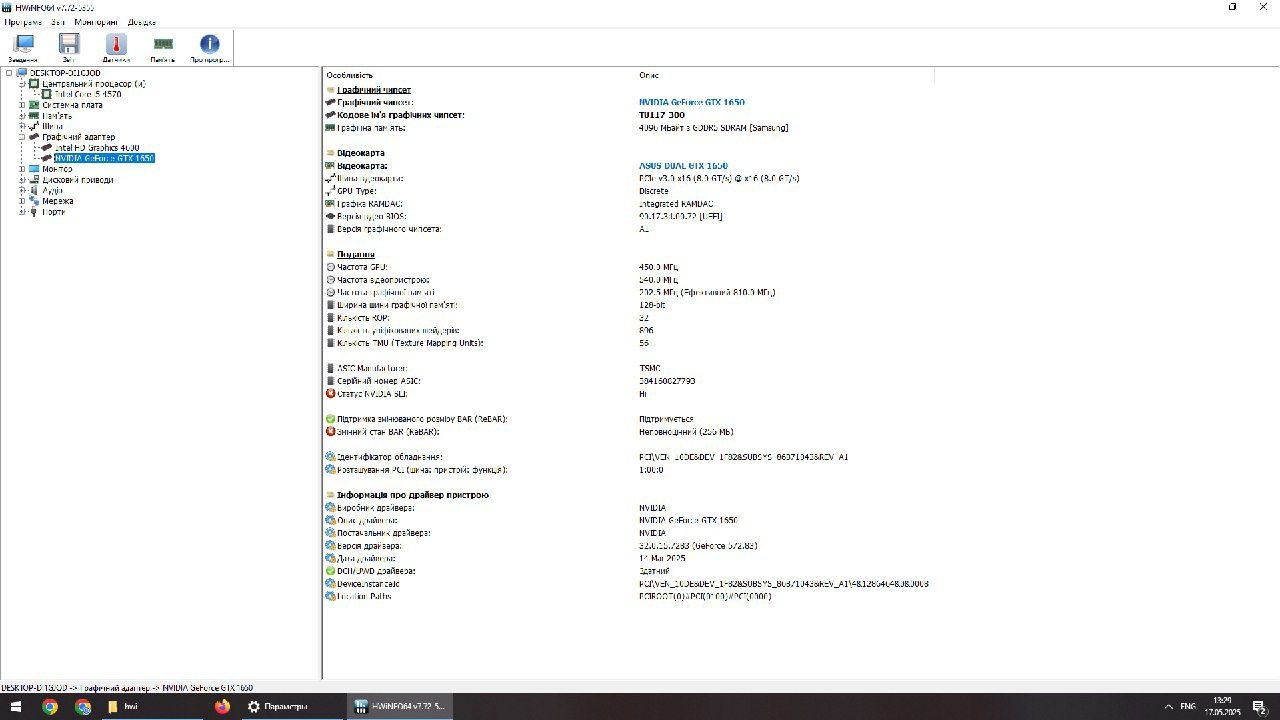
Task: Click green check icon beside DCH/UWD драйвера
Action: [x=331, y=571]
